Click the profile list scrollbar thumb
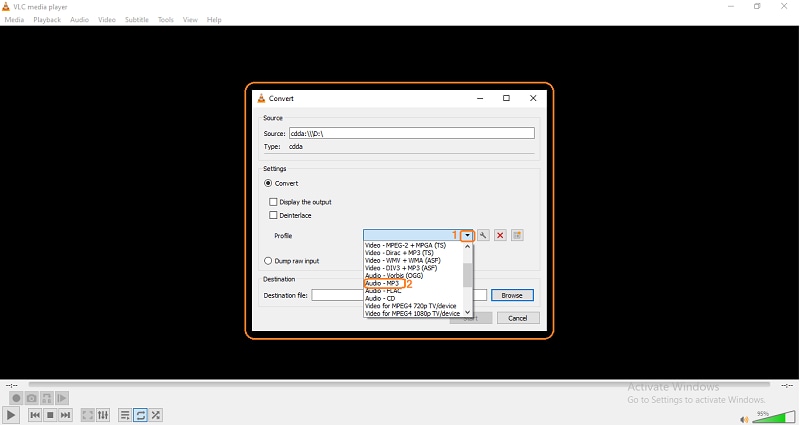The height and width of the screenshot is (425, 800). (x=467, y=275)
